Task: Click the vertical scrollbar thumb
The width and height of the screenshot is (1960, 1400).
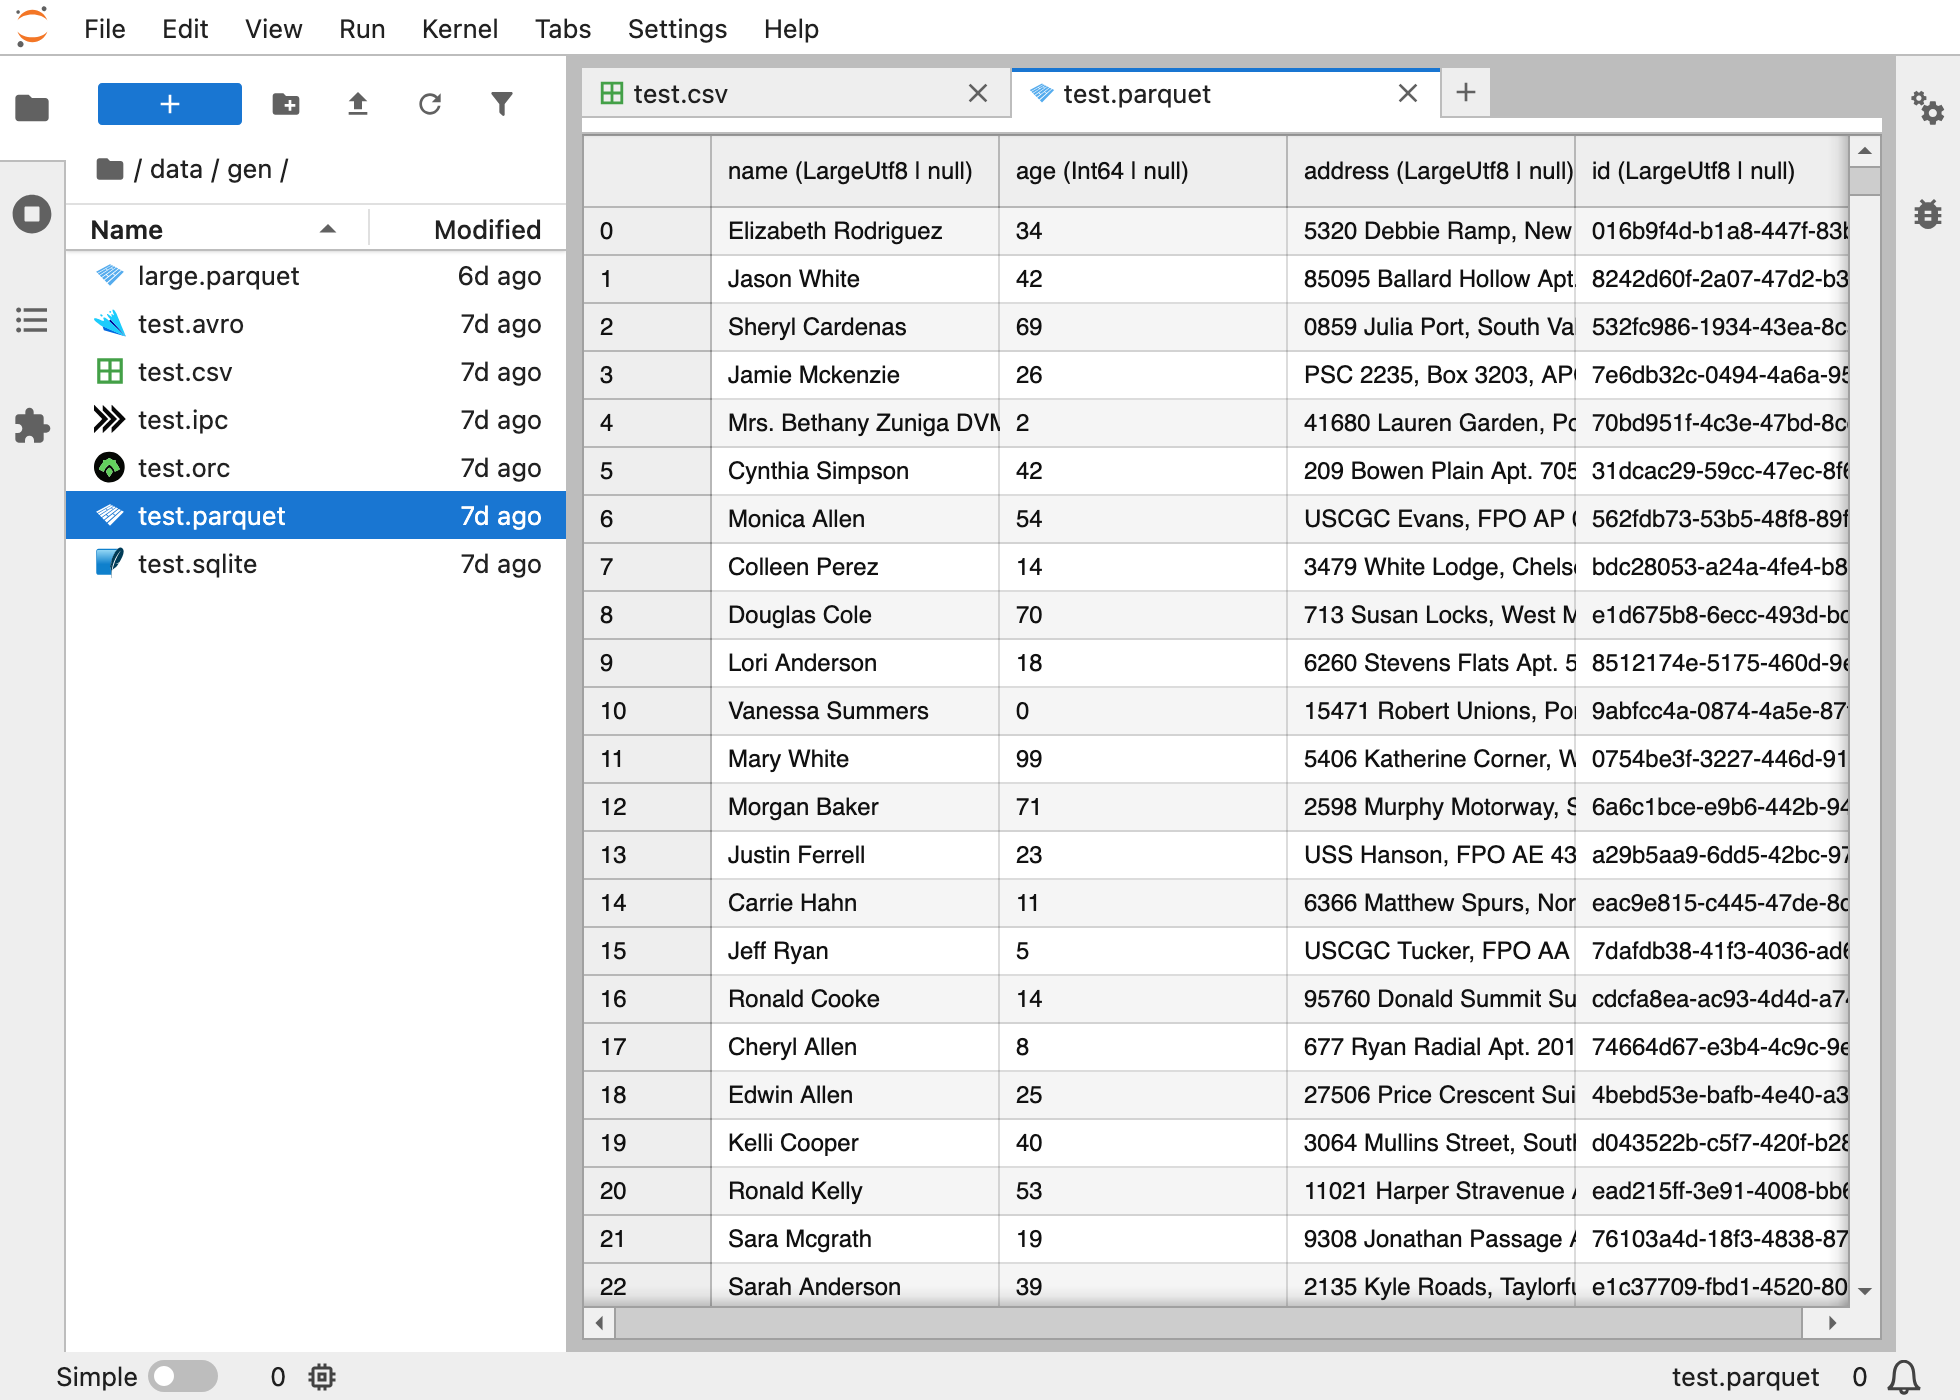Action: coord(1865,180)
